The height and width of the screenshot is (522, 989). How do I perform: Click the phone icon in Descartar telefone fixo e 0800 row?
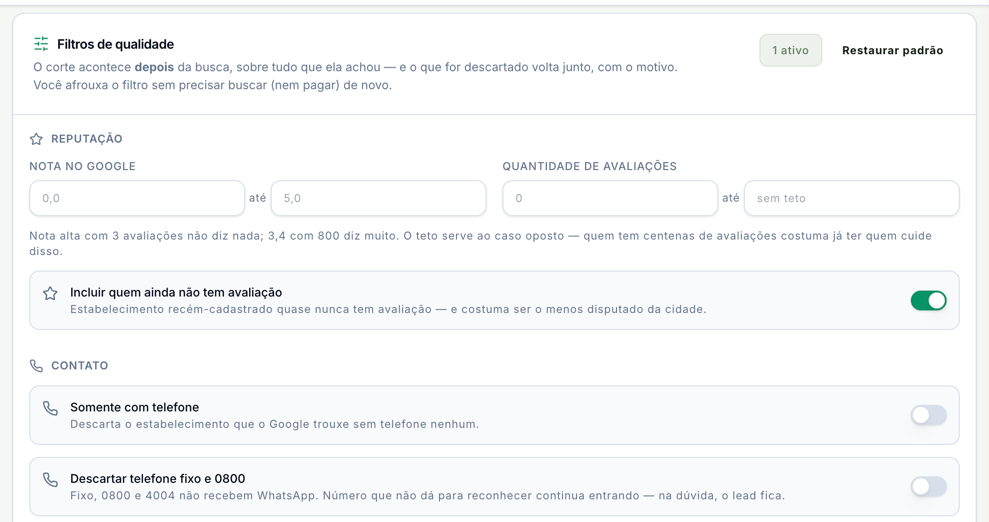click(x=50, y=479)
